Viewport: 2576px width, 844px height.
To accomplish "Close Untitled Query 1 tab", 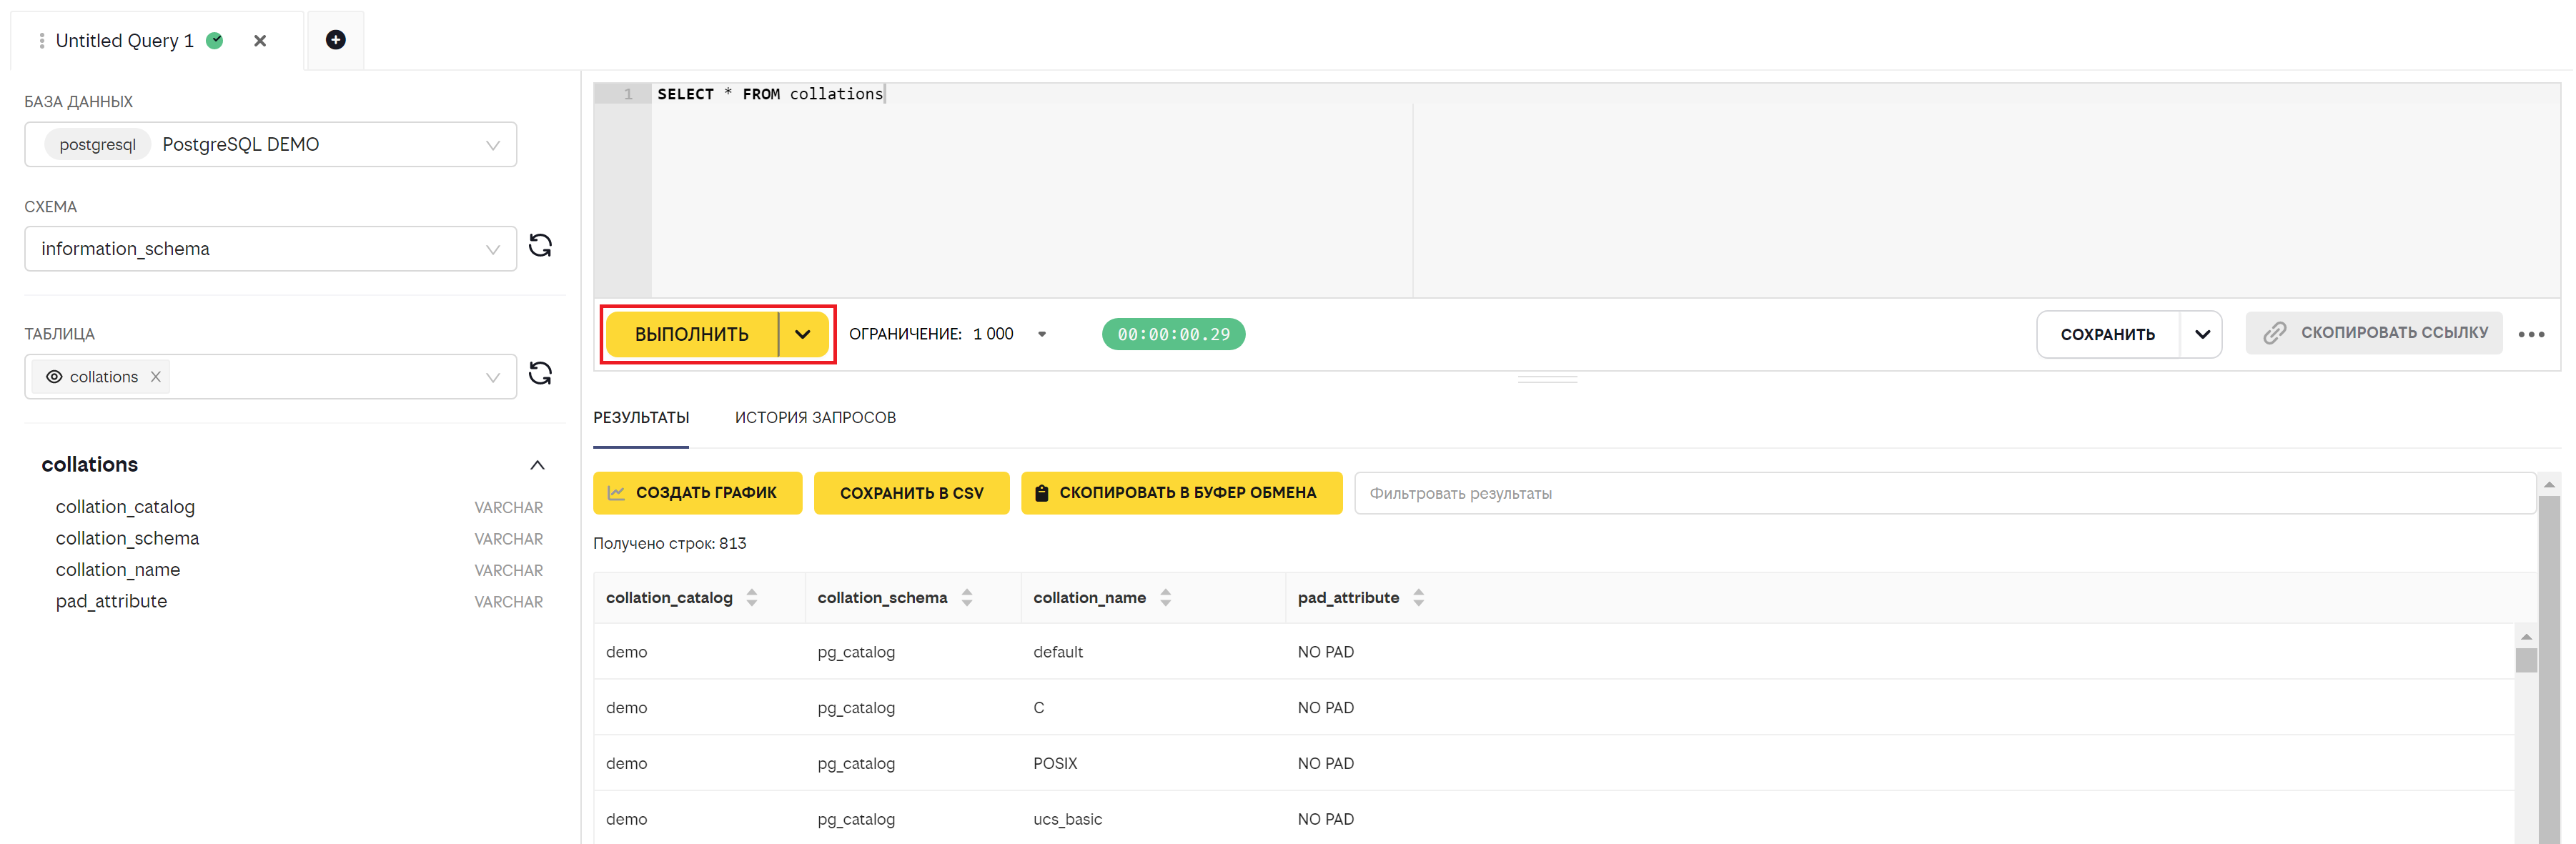I will point(260,41).
